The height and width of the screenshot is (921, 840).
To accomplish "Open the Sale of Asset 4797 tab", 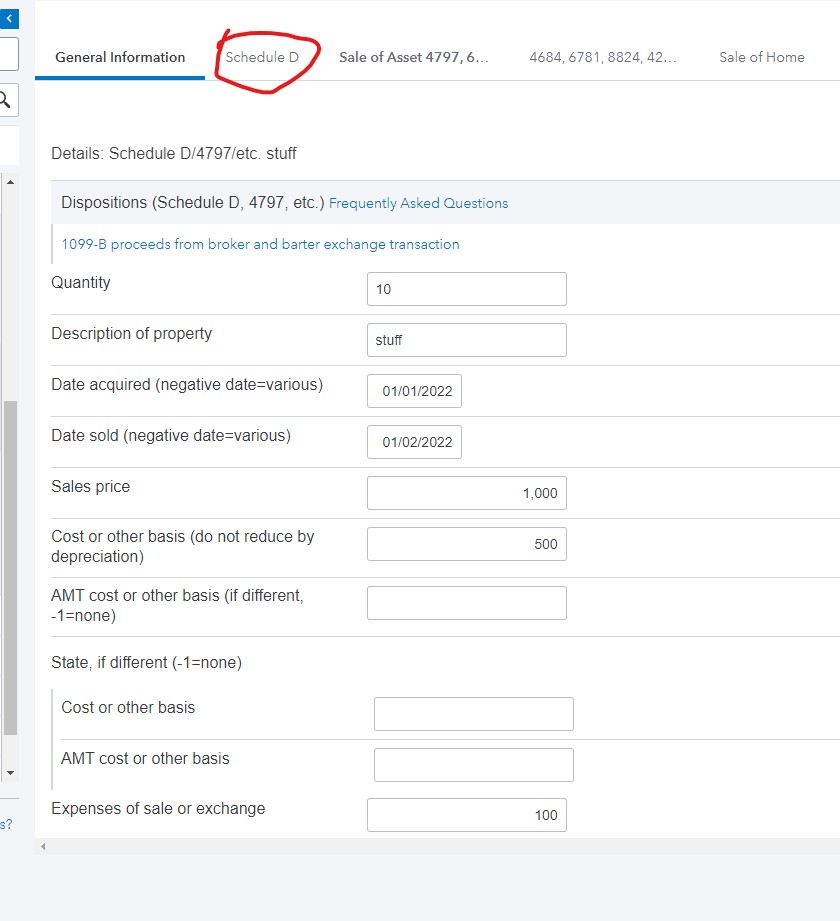I will click(x=414, y=57).
